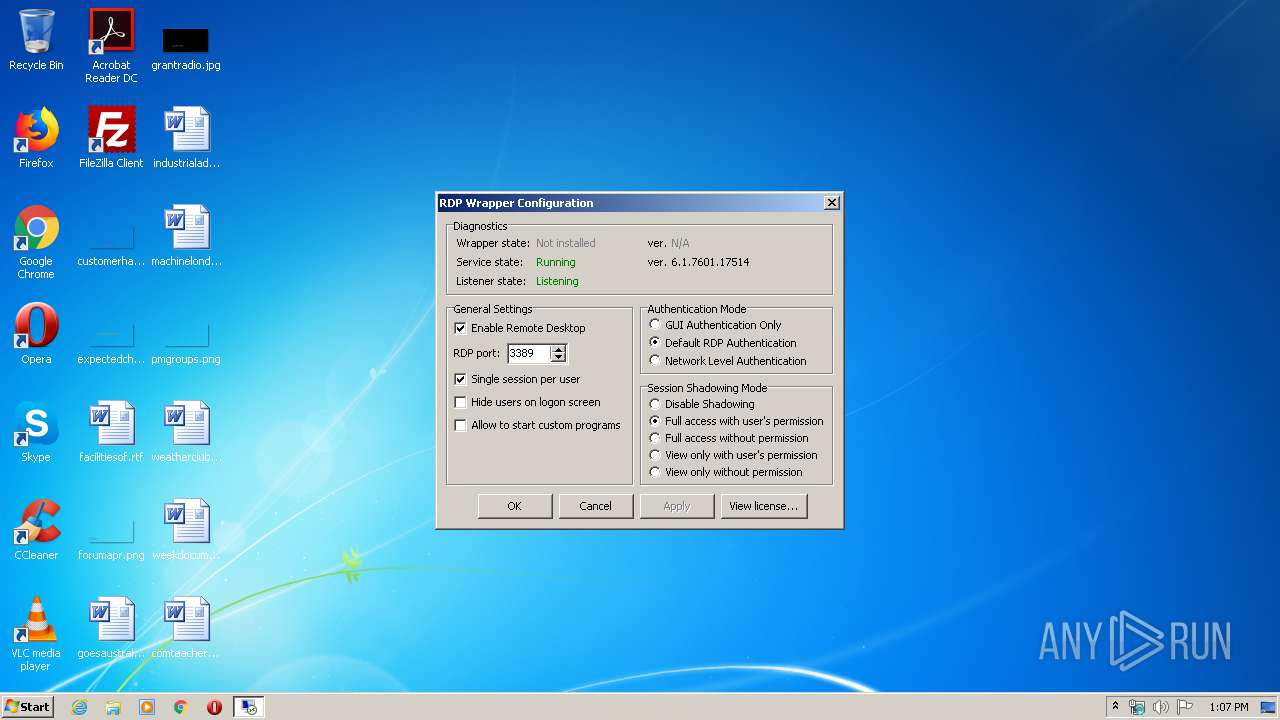
Task: Click the Apply button
Action: (677, 506)
